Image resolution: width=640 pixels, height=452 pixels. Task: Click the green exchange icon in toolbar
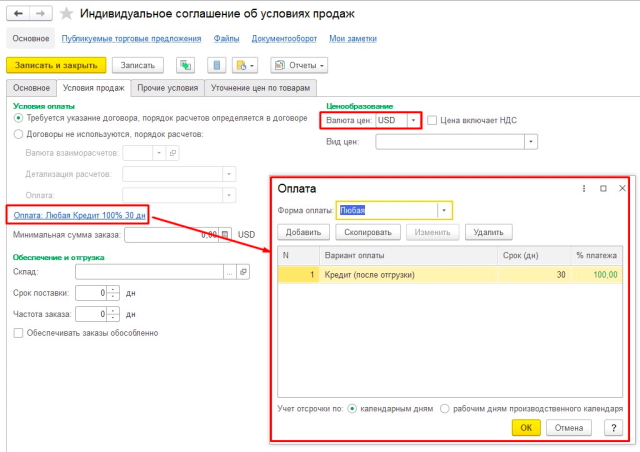tap(185, 65)
